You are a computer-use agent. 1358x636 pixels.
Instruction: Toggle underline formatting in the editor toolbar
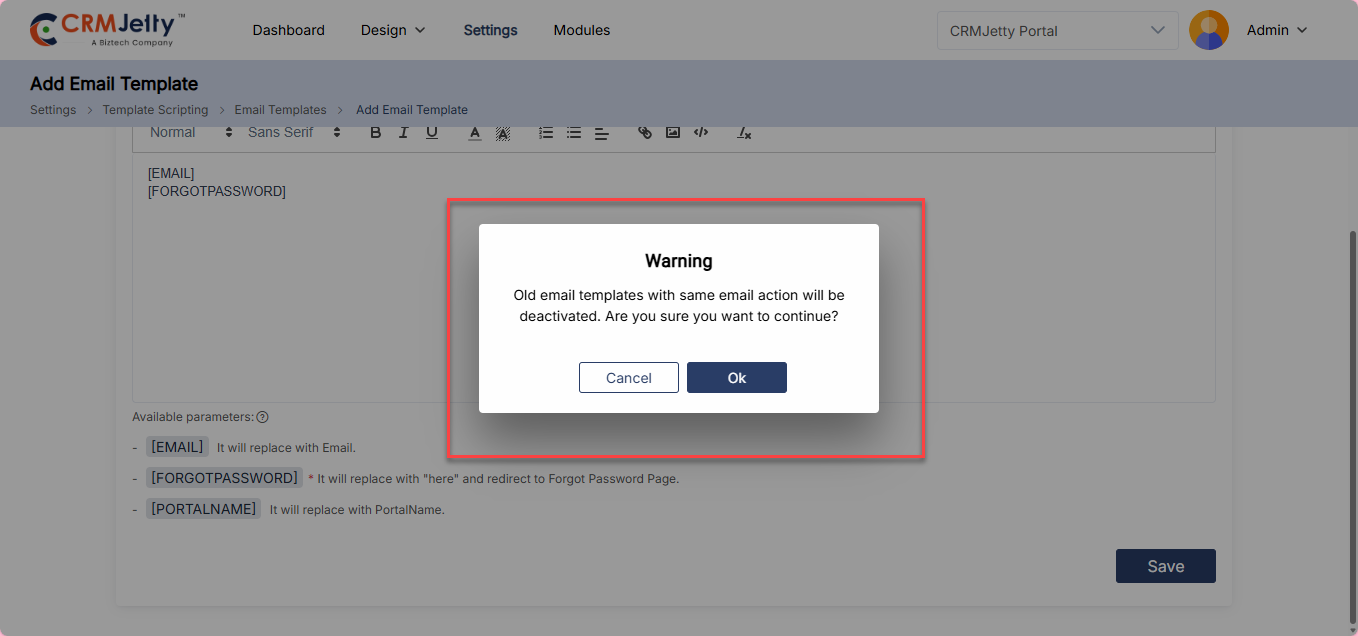(432, 133)
